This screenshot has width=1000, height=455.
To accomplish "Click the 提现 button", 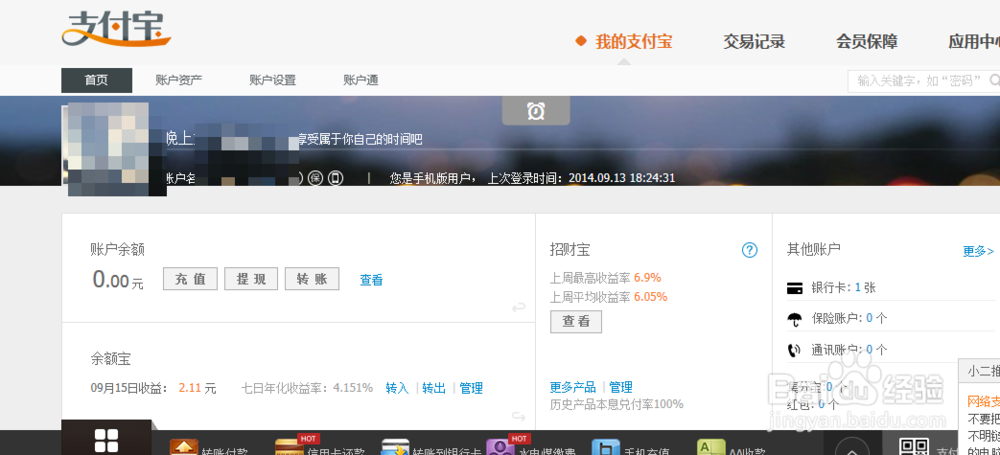I will pos(251,279).
